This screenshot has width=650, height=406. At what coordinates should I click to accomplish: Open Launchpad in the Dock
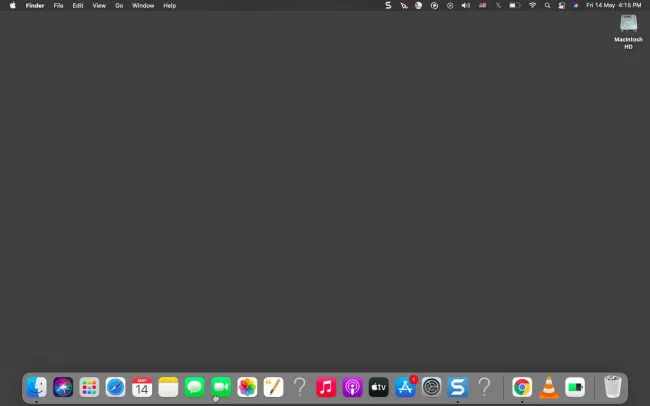tap(89, 387)
